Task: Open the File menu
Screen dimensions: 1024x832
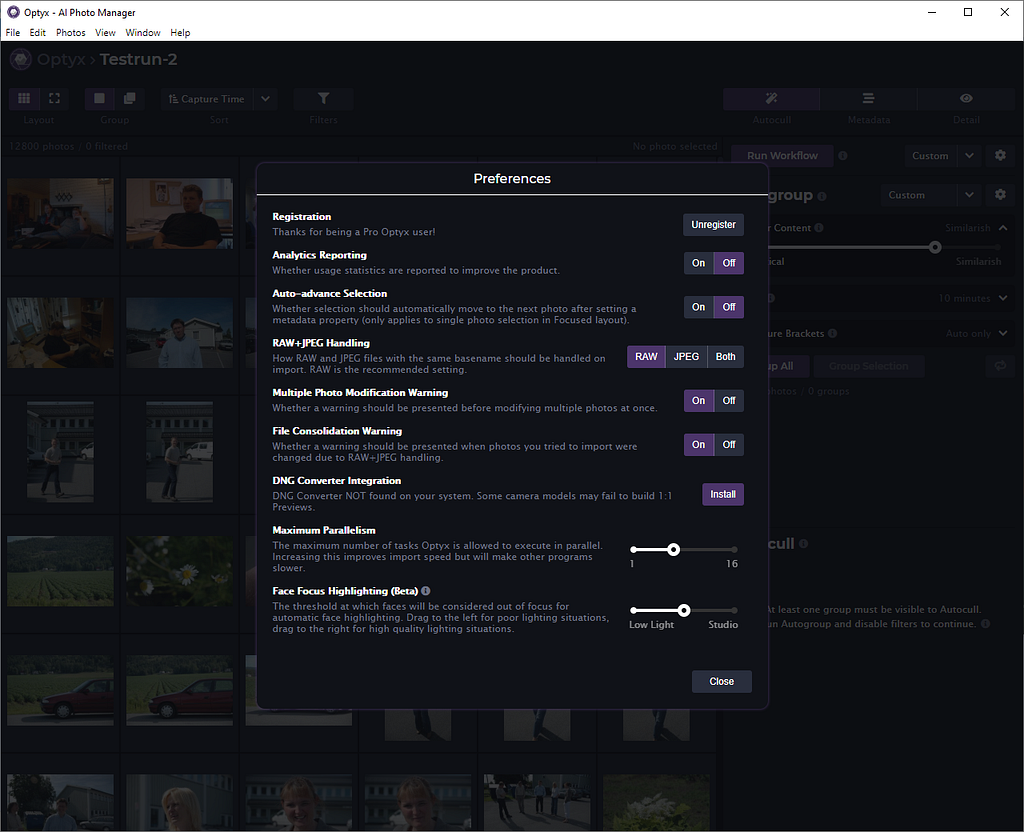Action: pyautogui.click(x=13, y=33)
